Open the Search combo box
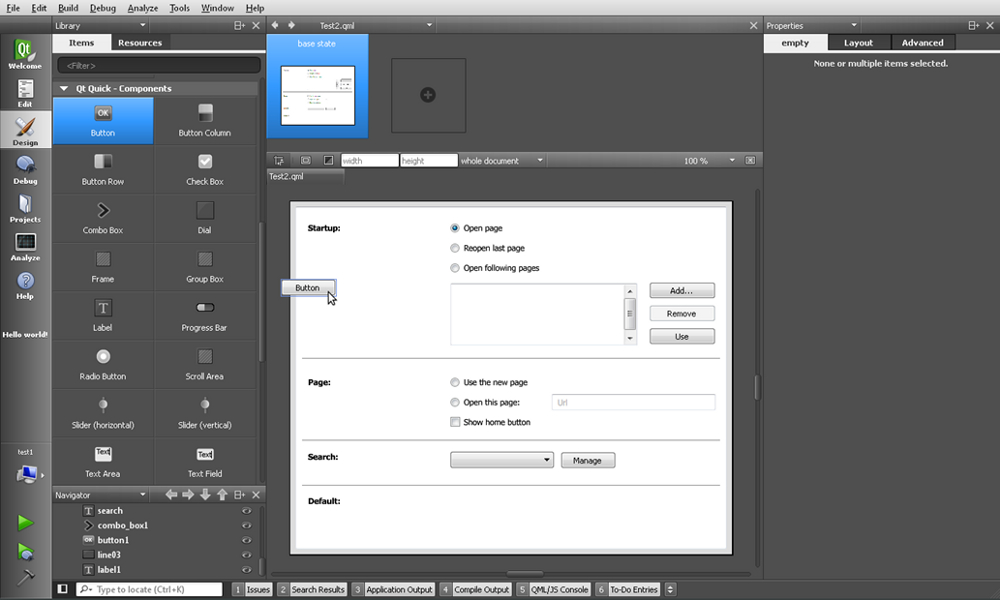 click(x=502, y=460)
